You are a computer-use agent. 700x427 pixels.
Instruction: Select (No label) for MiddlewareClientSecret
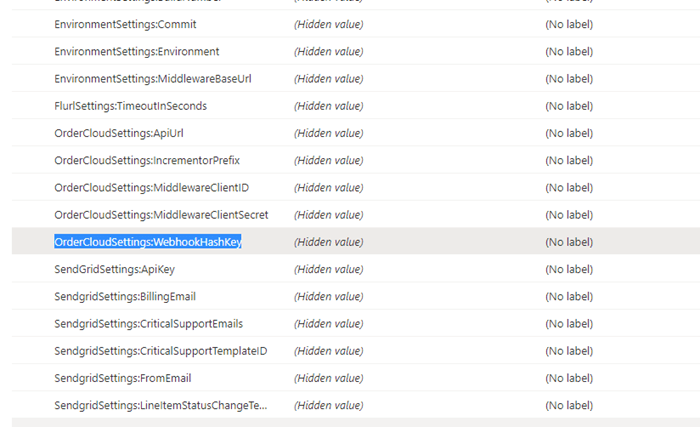coord(569,215)
